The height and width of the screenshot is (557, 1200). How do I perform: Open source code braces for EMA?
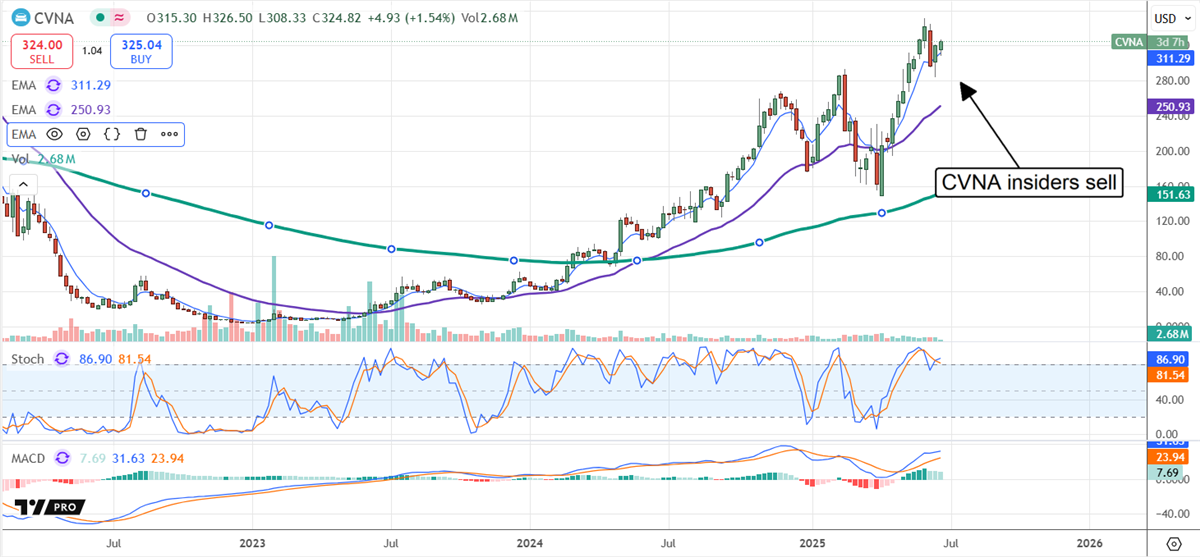[113, 134]
